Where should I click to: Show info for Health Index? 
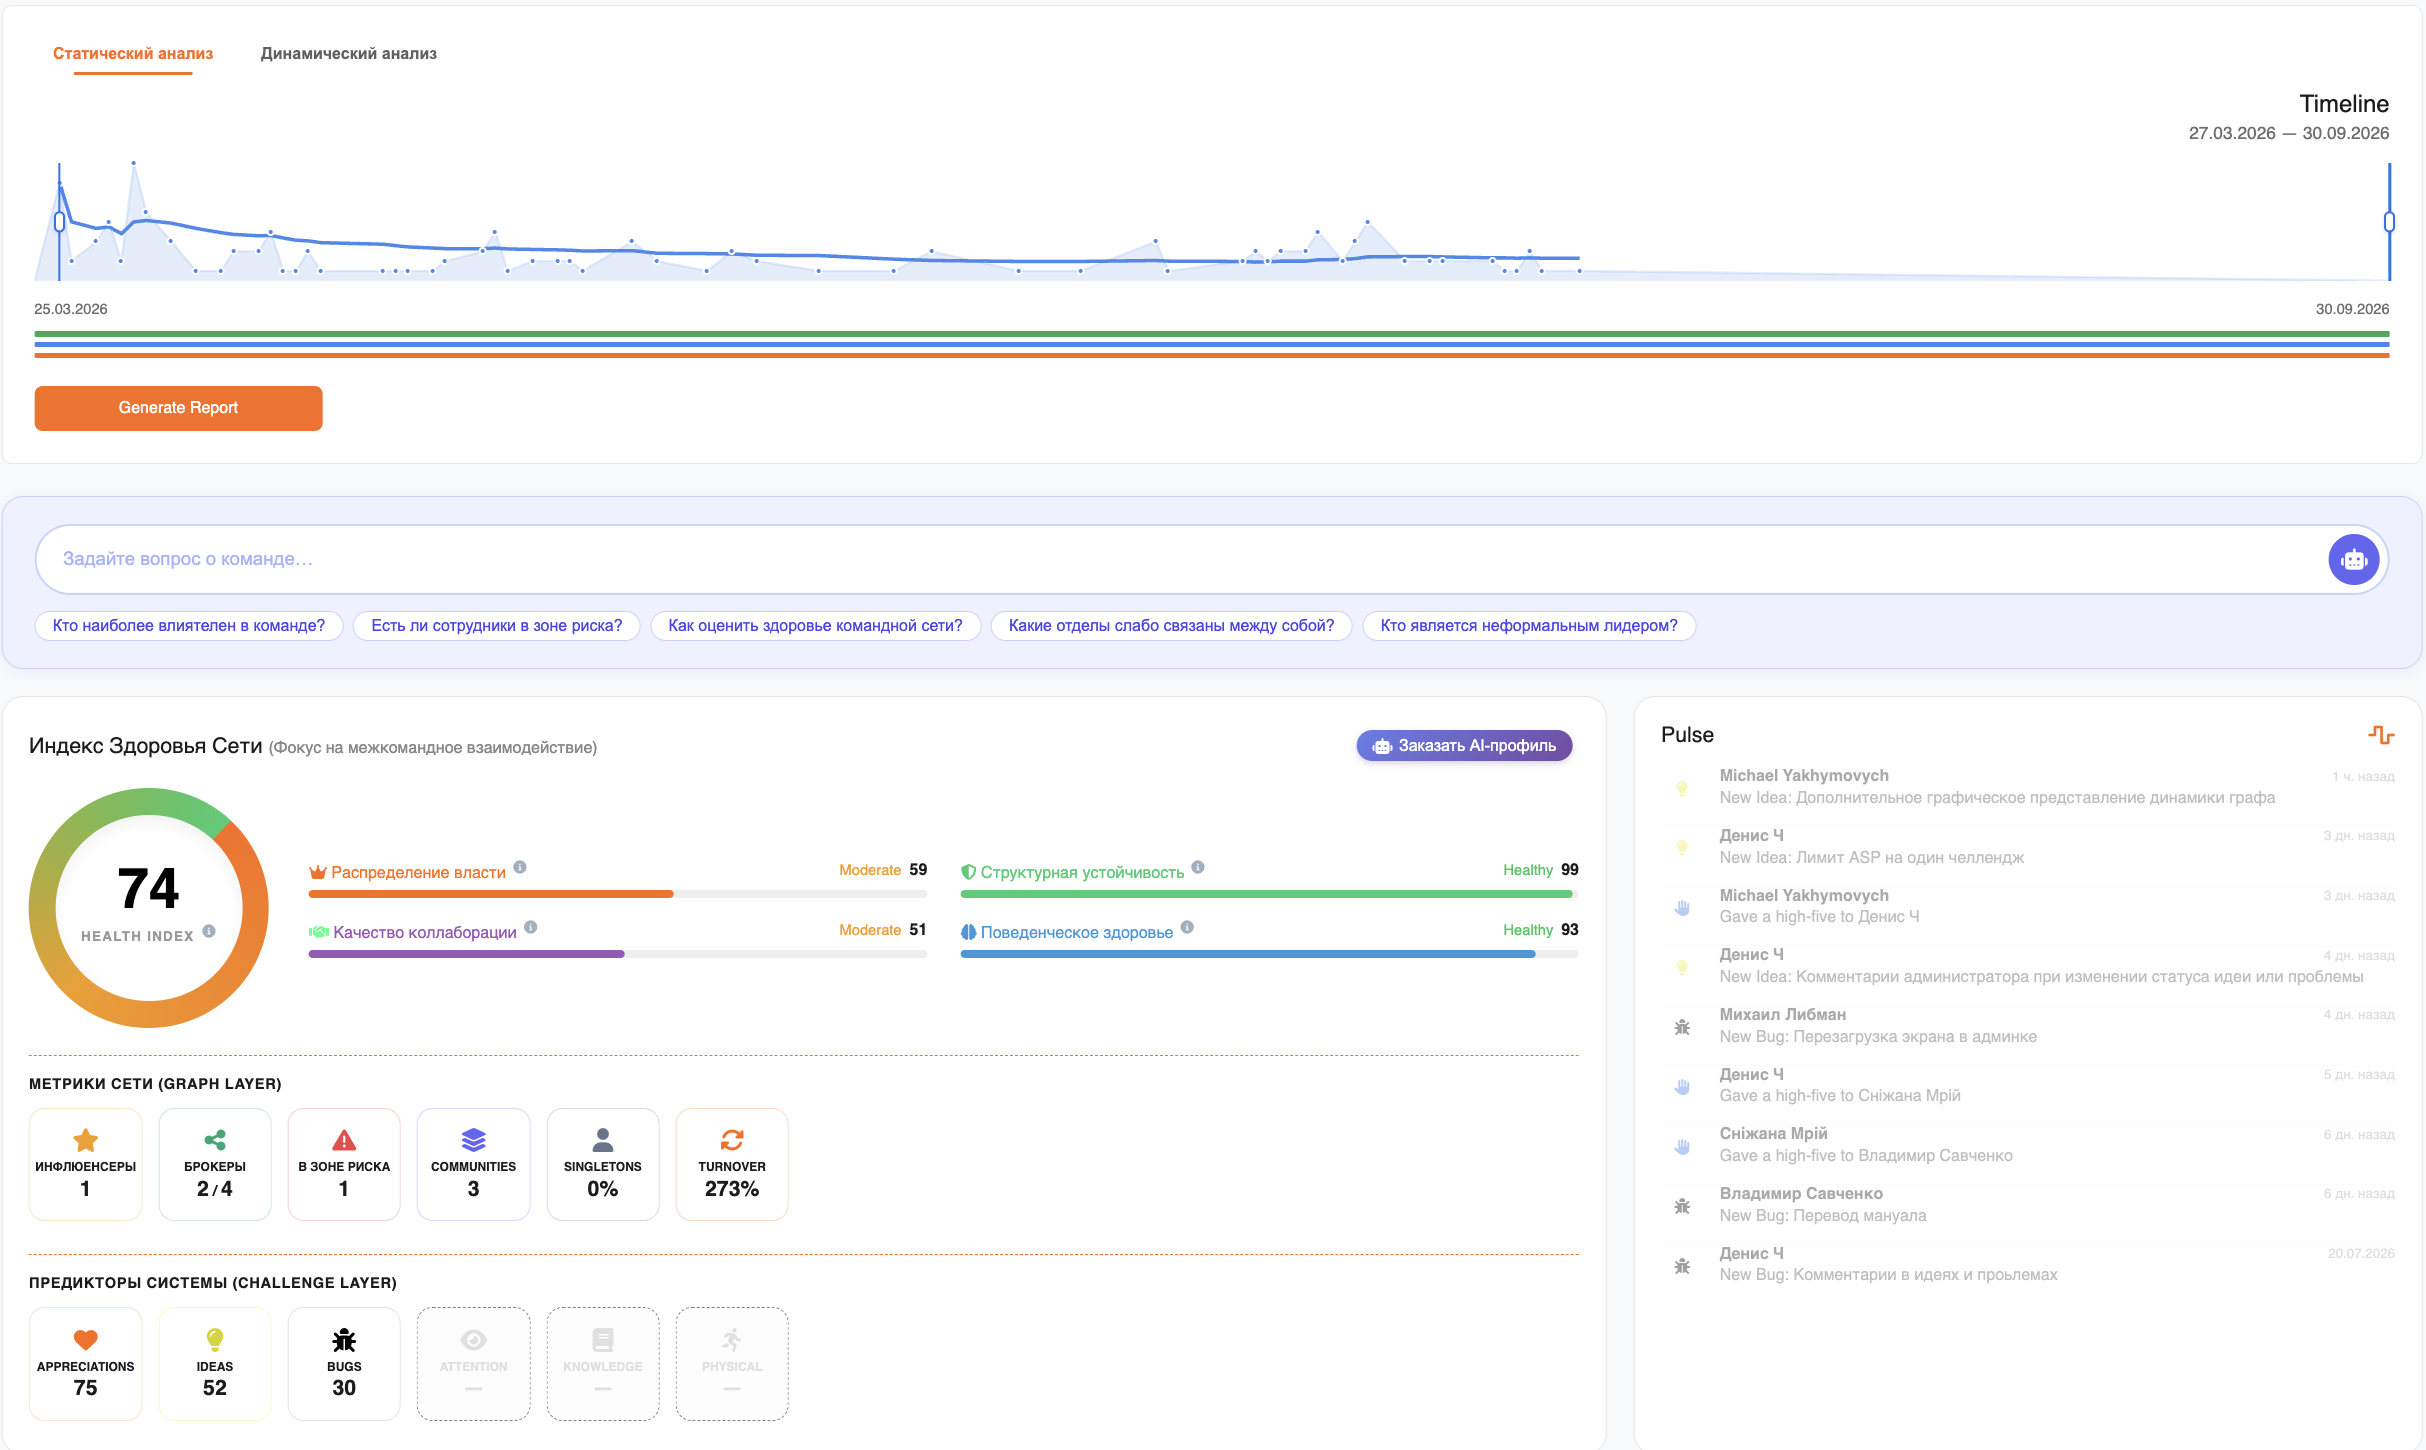tap(209, 931)
